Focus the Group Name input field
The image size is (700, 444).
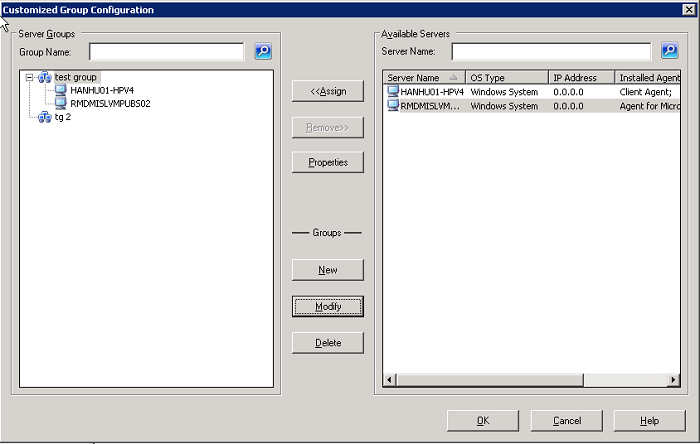(167, 52)
